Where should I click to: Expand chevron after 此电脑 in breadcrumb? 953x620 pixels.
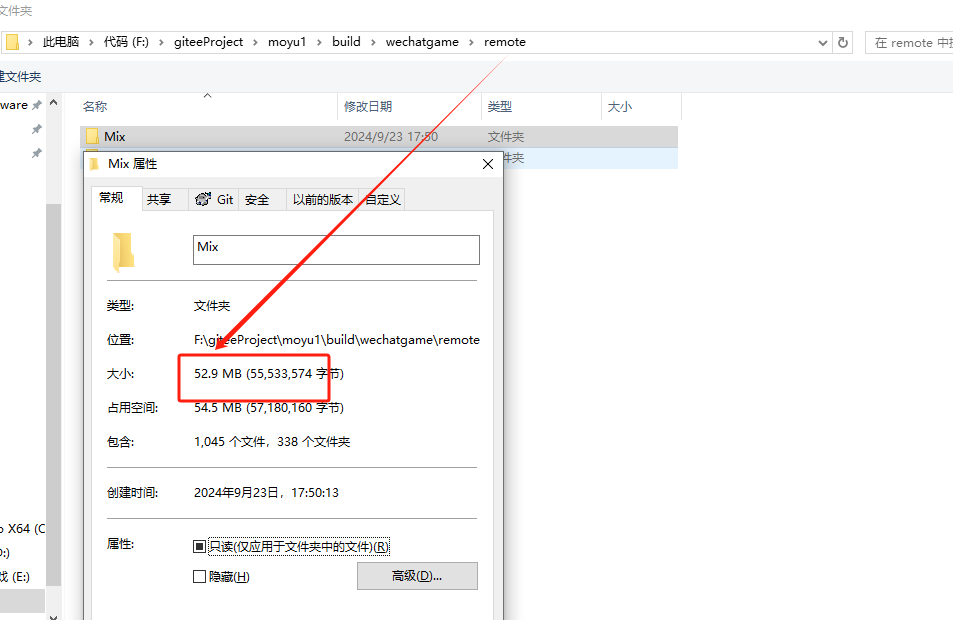(91, 43)
